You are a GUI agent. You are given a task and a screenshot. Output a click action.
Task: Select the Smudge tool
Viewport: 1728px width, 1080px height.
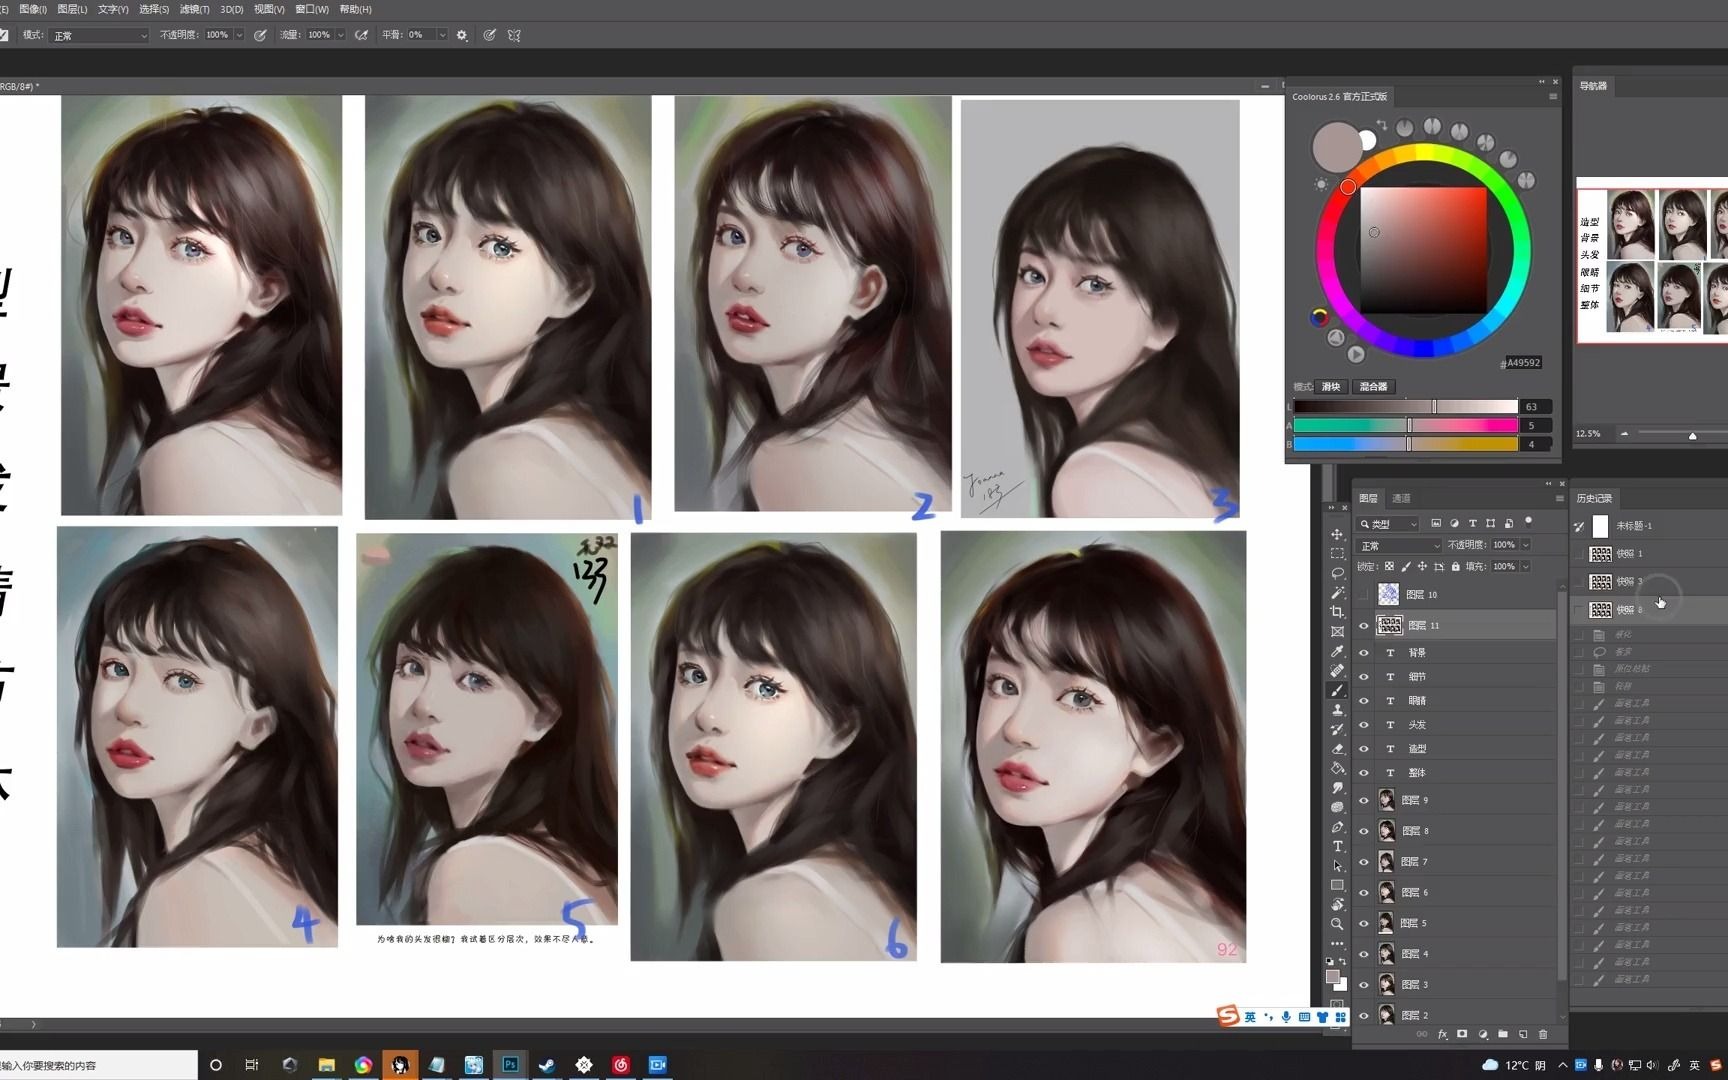click(1337, 787)
